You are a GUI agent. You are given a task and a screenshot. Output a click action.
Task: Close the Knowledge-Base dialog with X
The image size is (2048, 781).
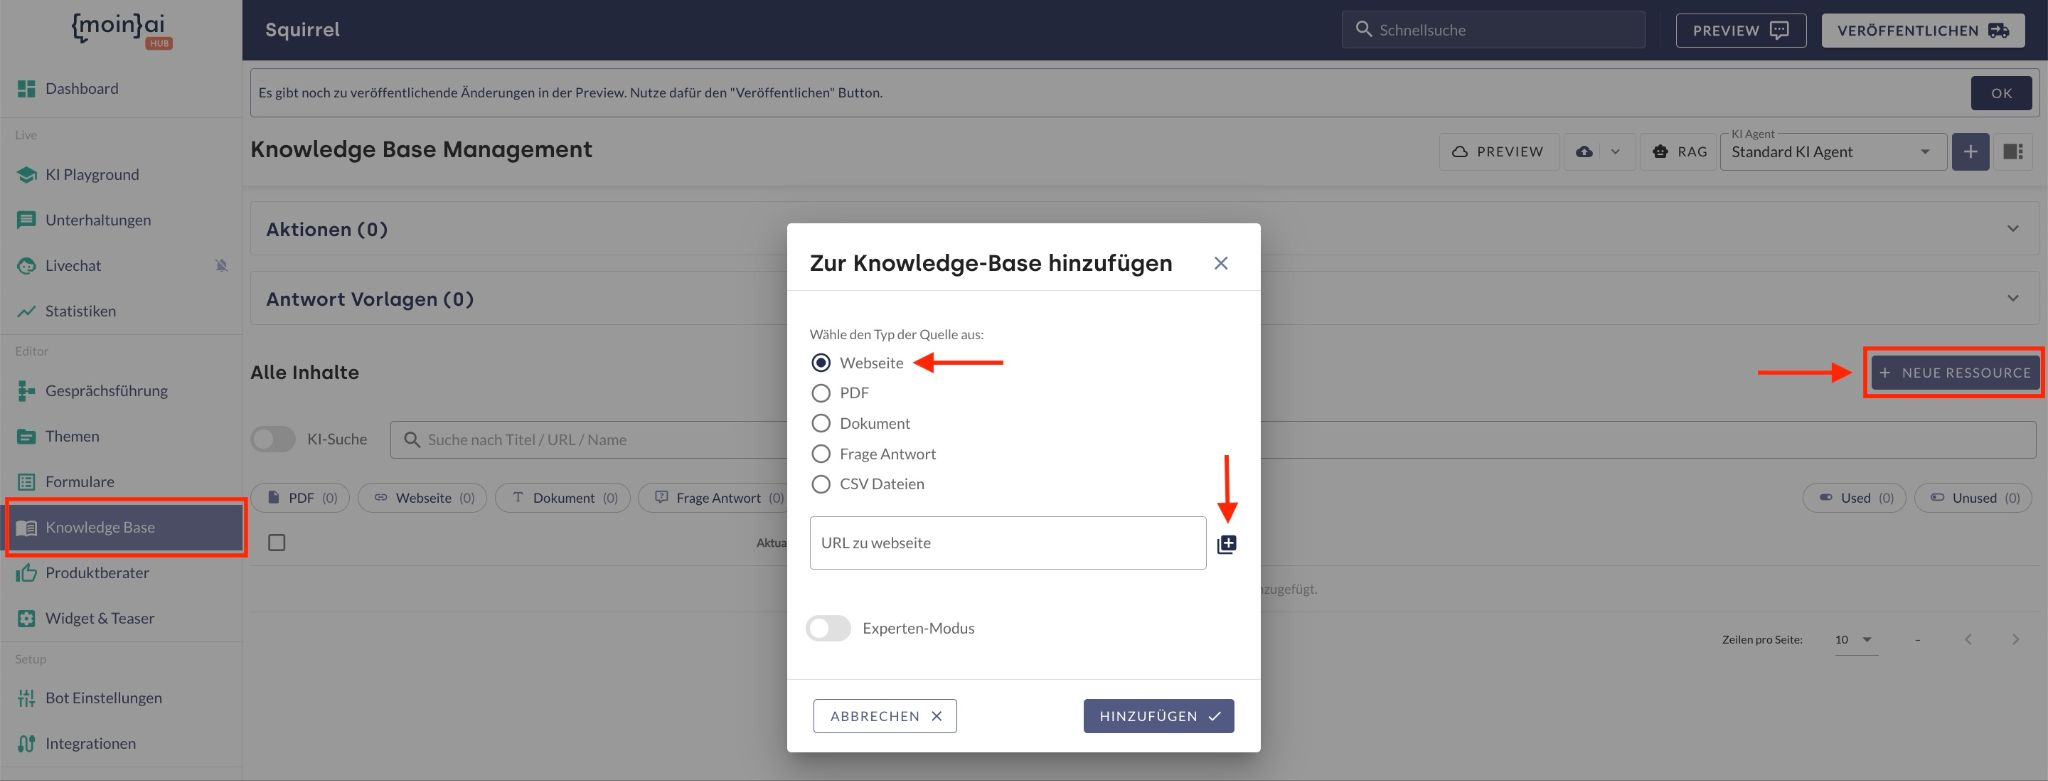click(x=1220, y=263)
